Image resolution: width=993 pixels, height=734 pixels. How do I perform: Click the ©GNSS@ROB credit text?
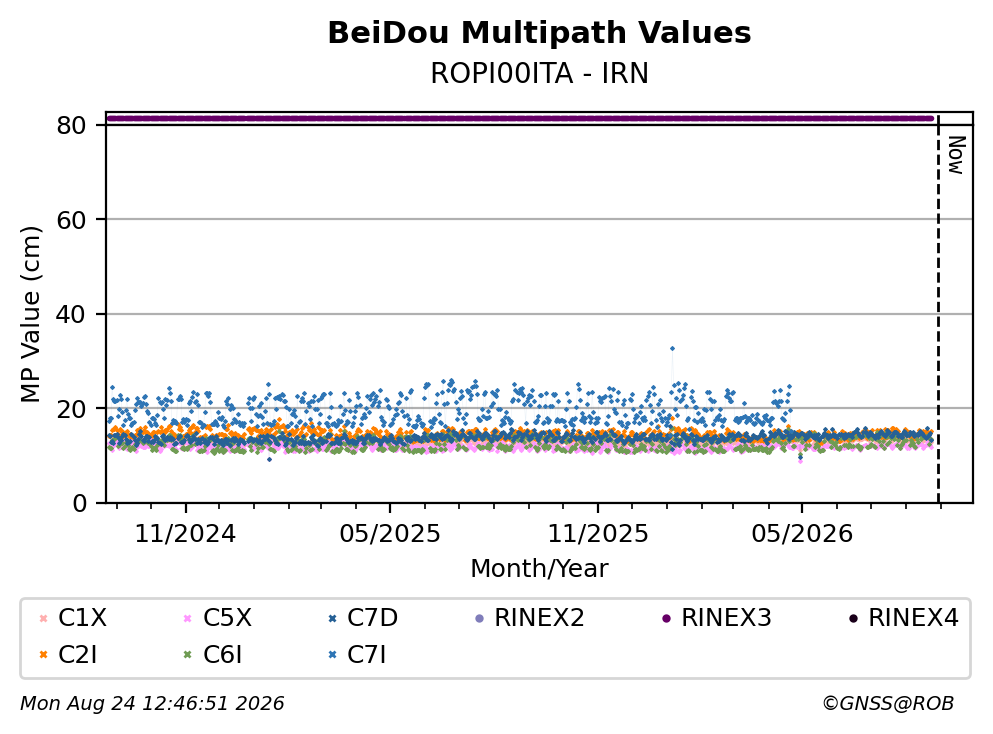[x=888, y=703]
